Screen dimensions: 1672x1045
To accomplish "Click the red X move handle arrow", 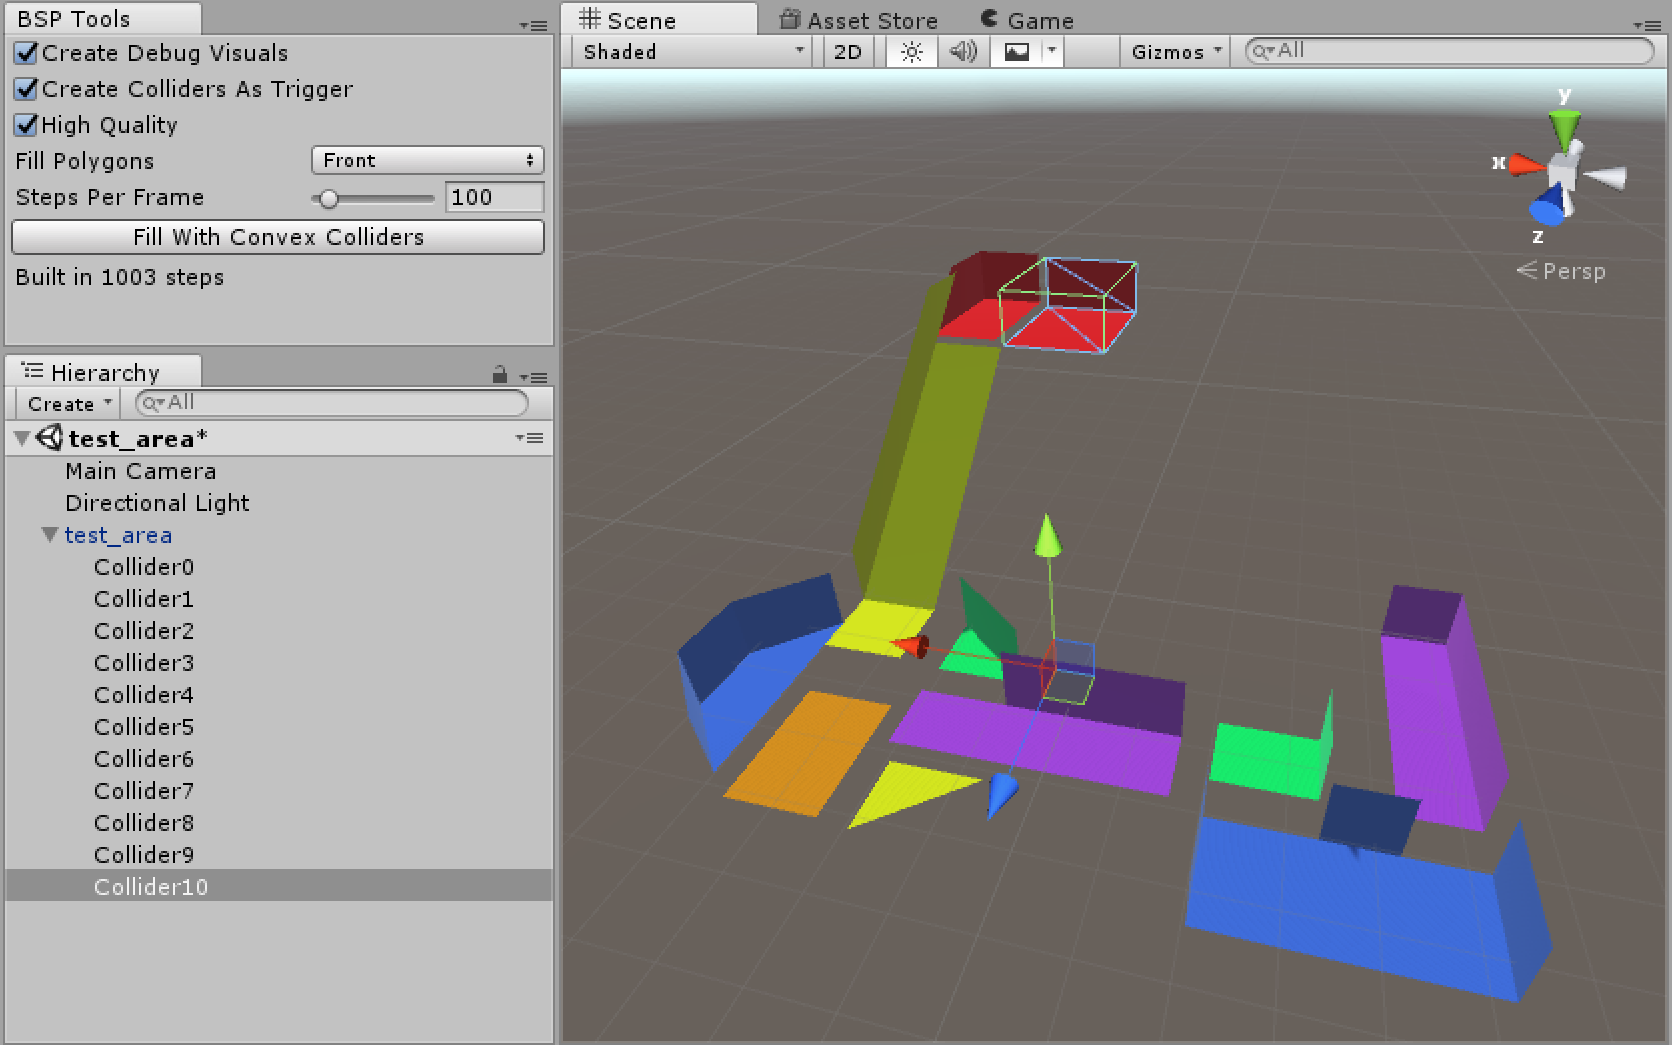I will (911, 645).
